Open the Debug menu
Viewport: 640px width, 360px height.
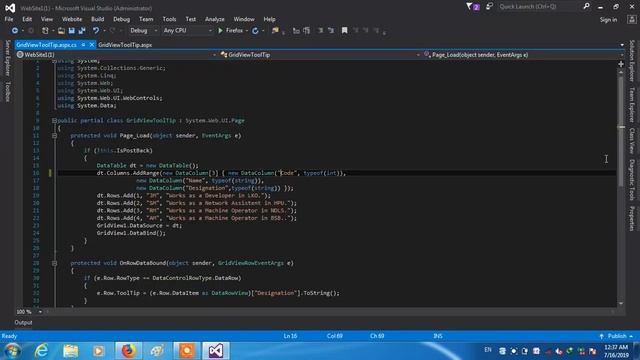(x=121, y=19)
